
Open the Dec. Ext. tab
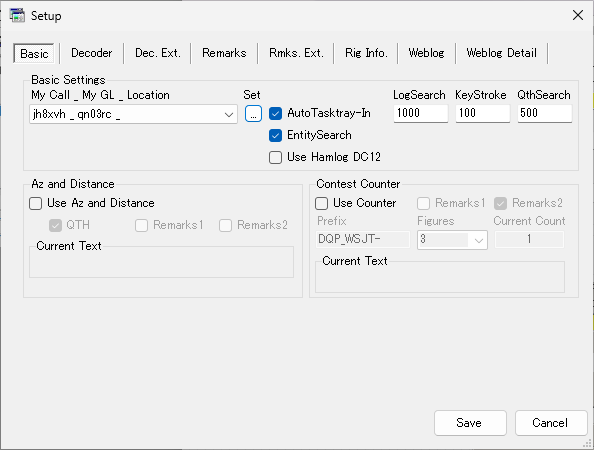[158, 53]
